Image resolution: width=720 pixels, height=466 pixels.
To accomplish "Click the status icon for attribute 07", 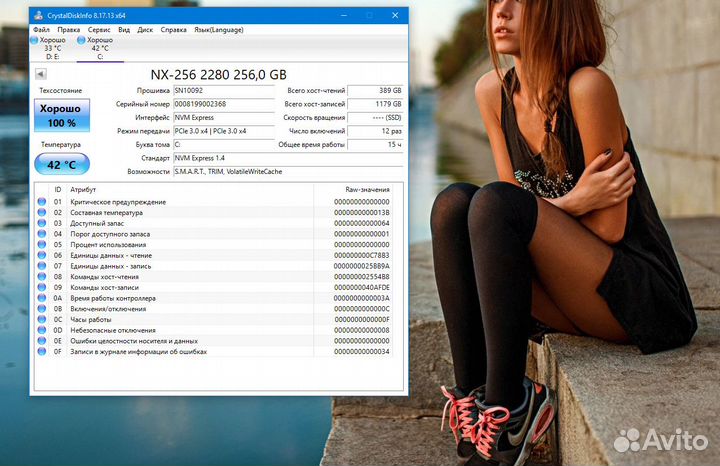I will (x=42, y=266).
